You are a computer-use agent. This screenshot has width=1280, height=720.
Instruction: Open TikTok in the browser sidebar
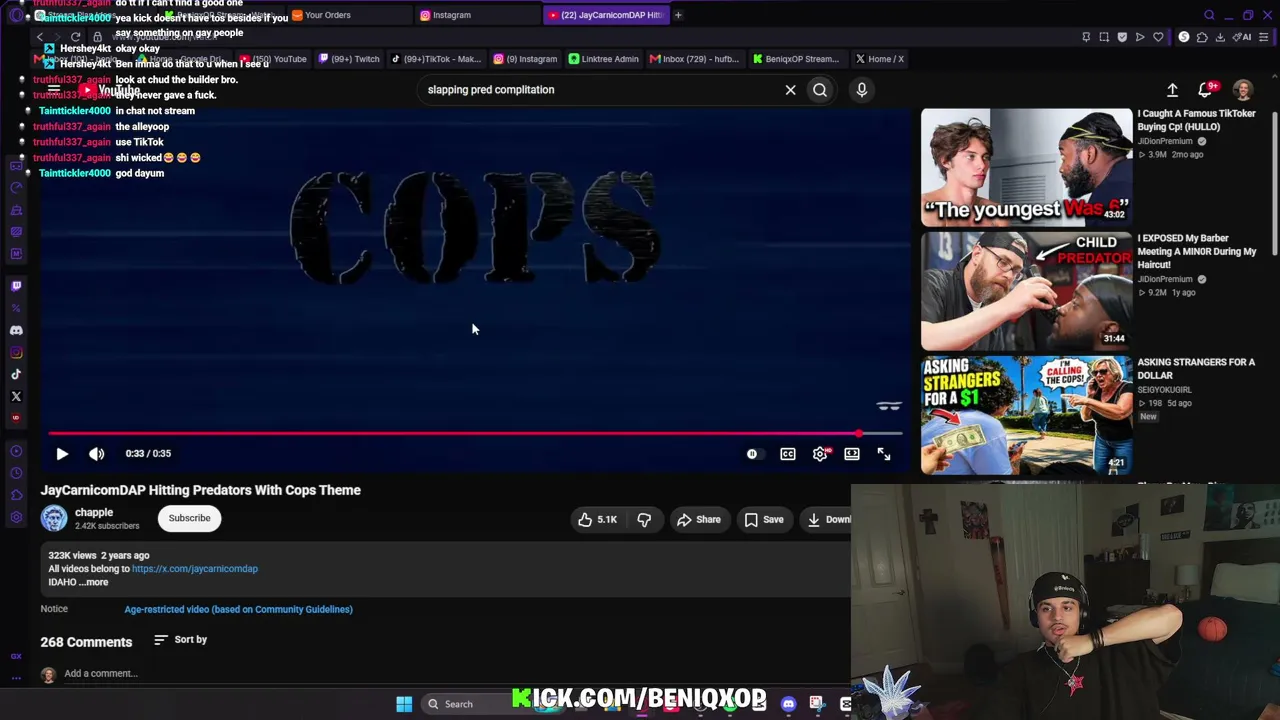[x=16, y=374]
